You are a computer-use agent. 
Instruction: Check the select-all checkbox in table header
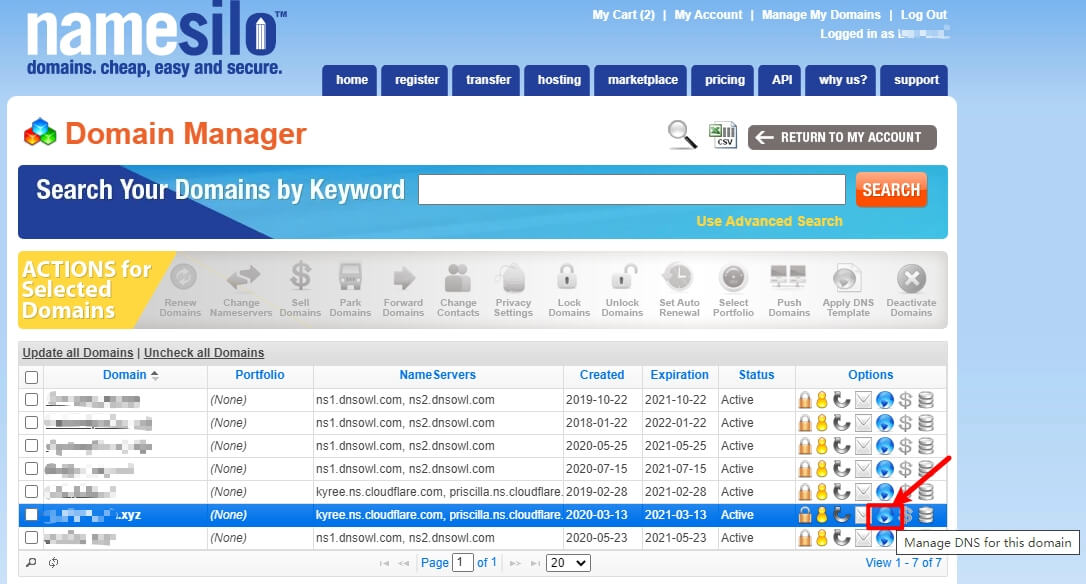click(31, 378)
